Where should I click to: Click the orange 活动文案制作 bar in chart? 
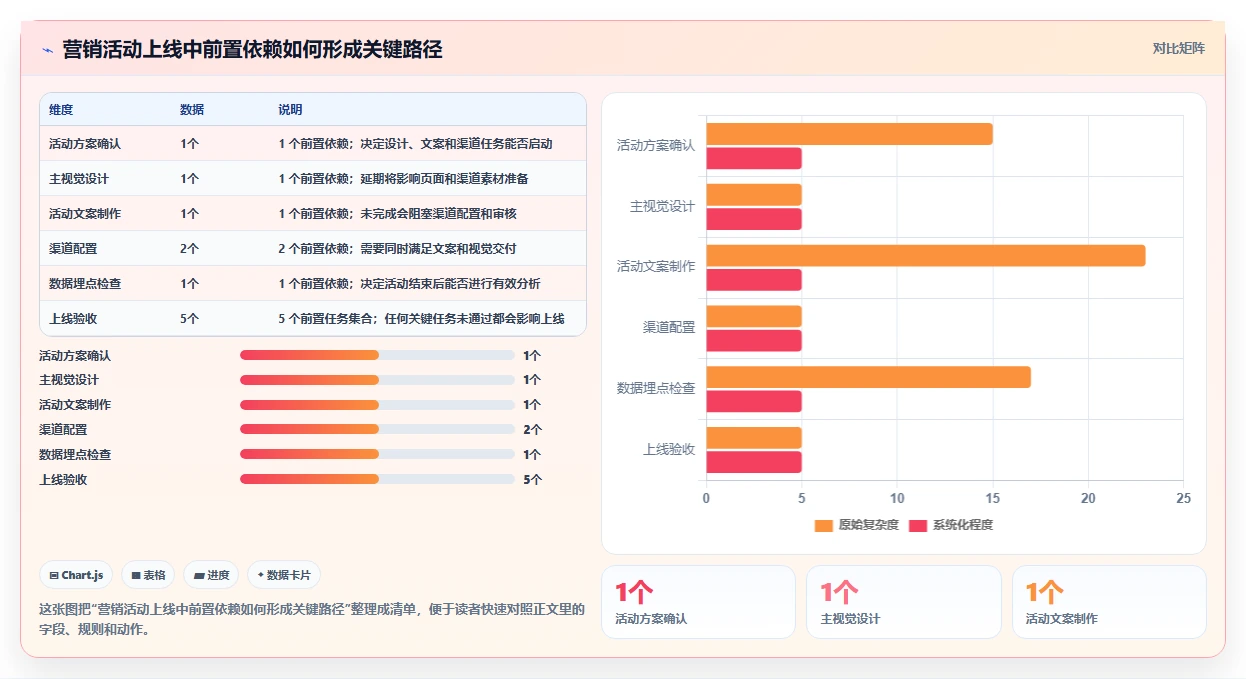[926, 256]
